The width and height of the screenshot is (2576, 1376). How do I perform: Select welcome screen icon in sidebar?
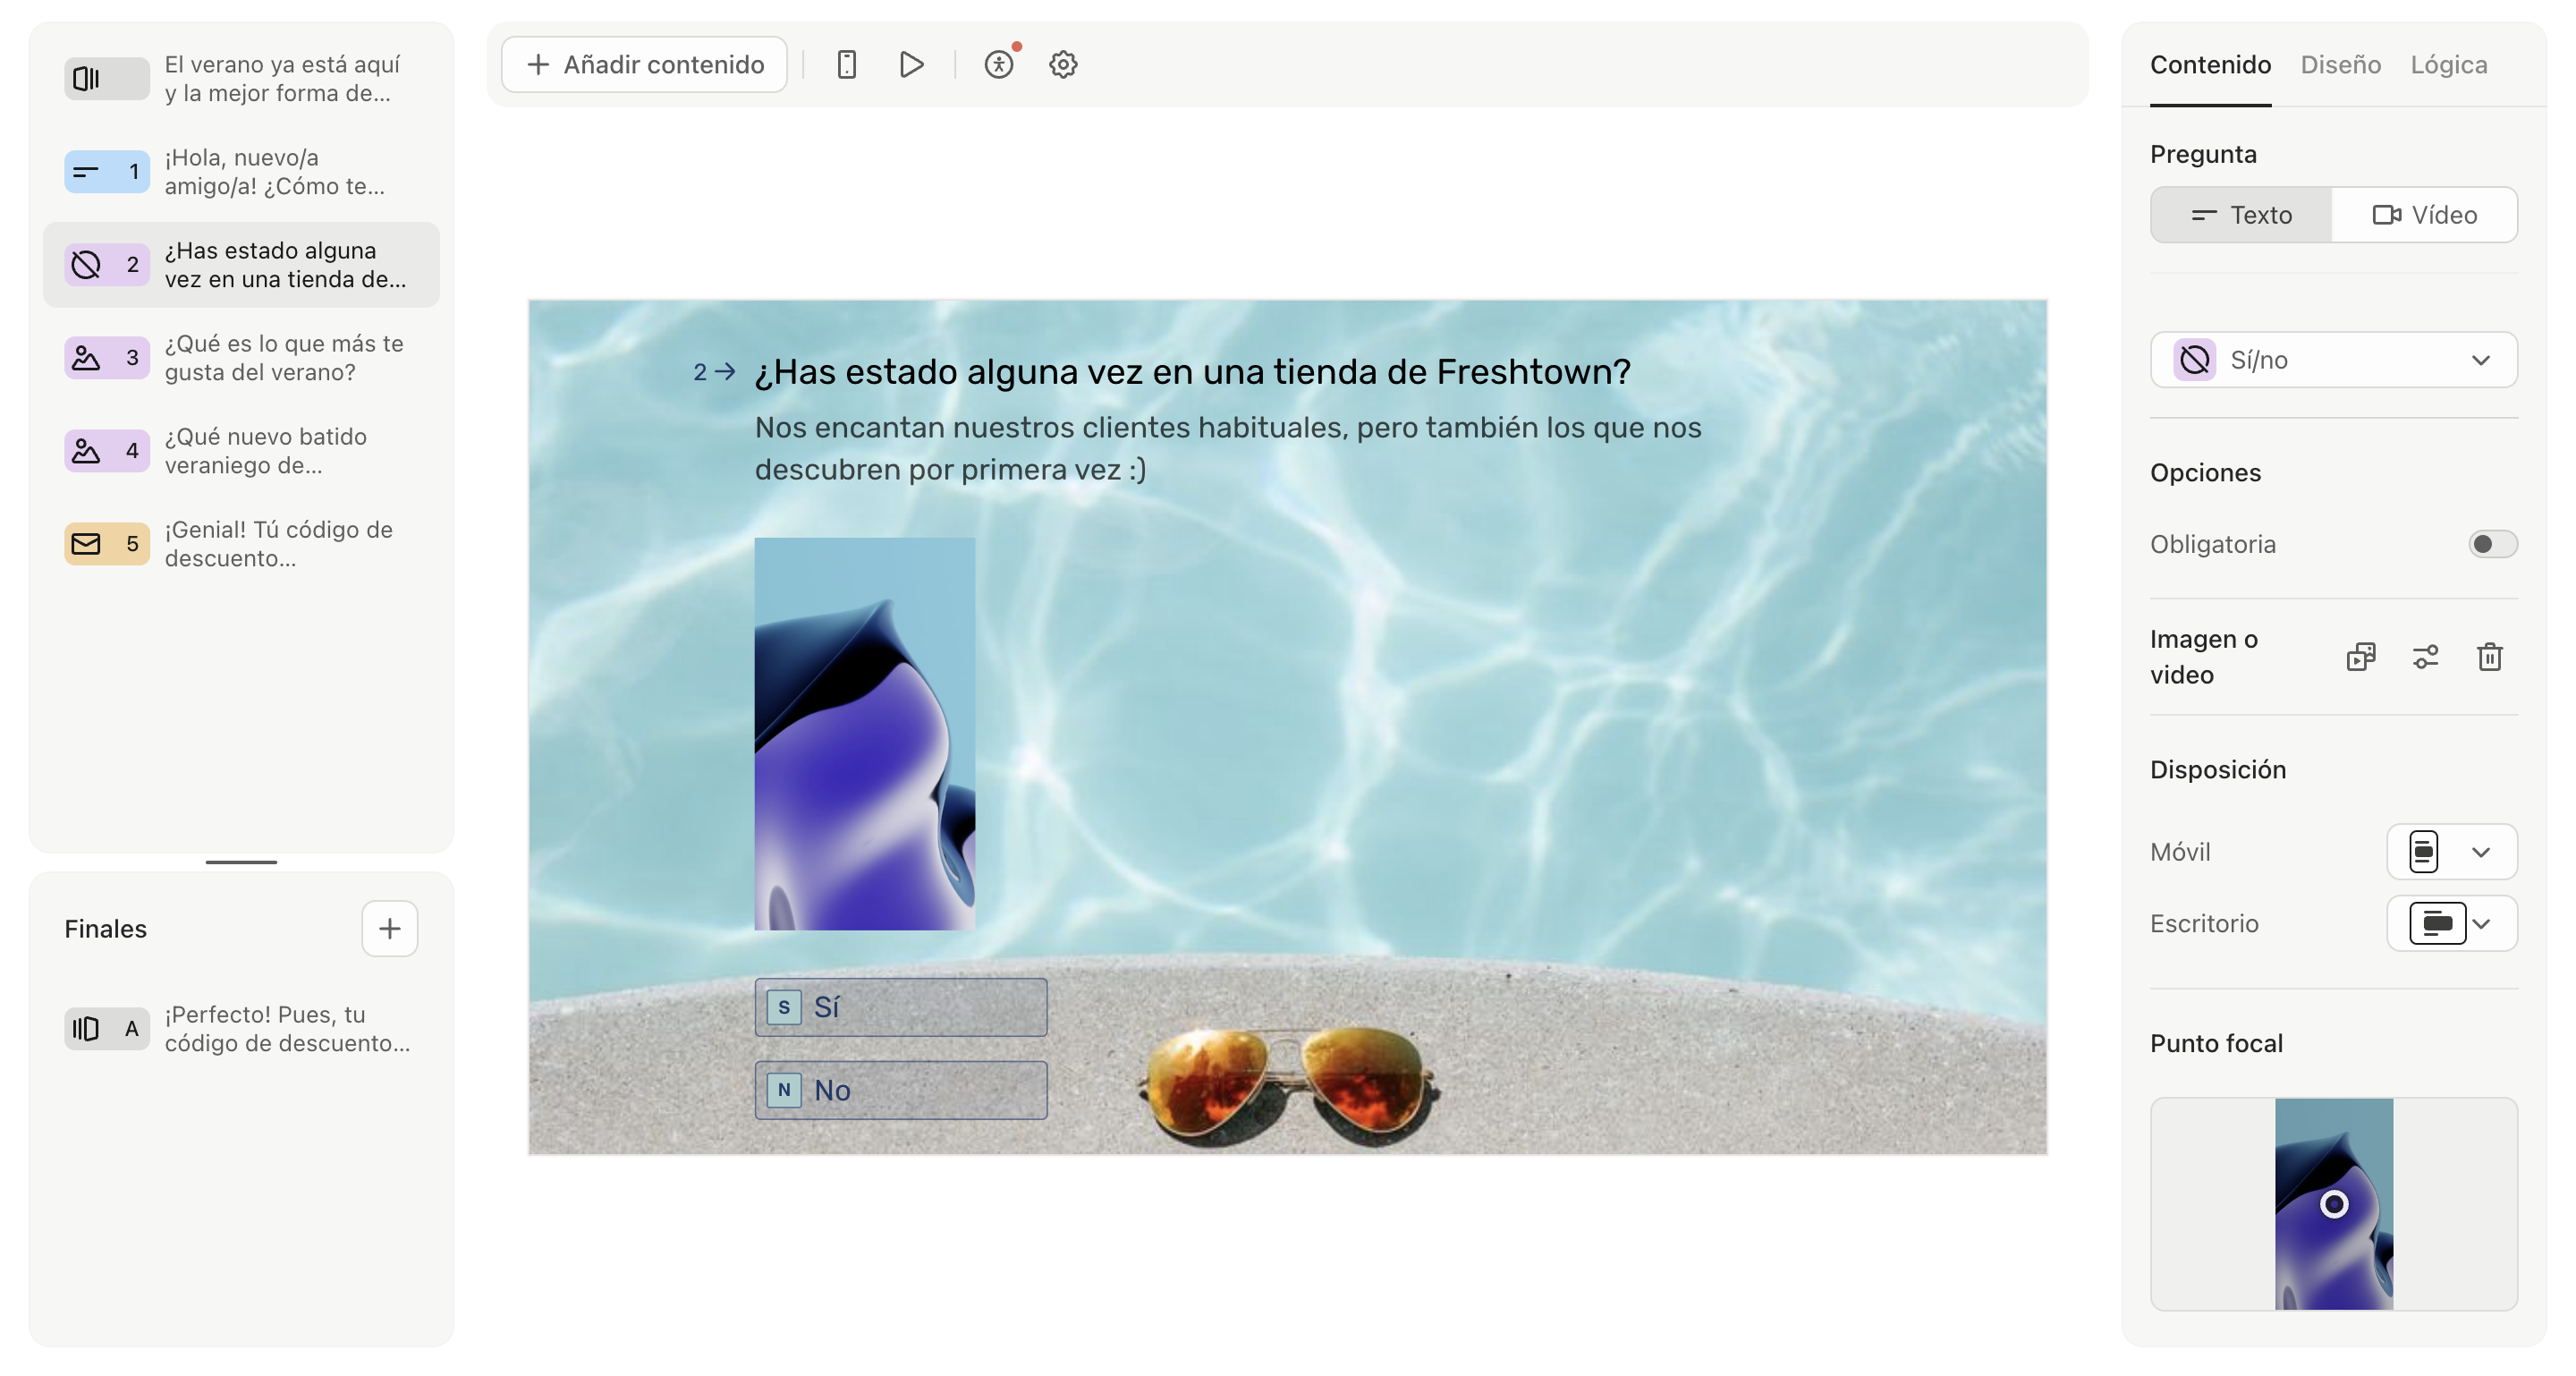[107, 79]
